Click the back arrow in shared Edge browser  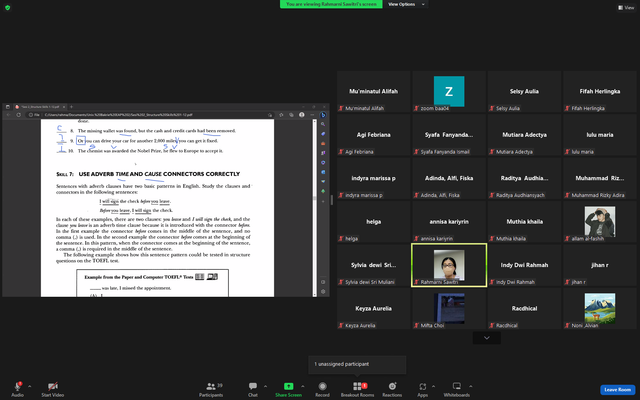pyautogui.click(x=8, y=115)
